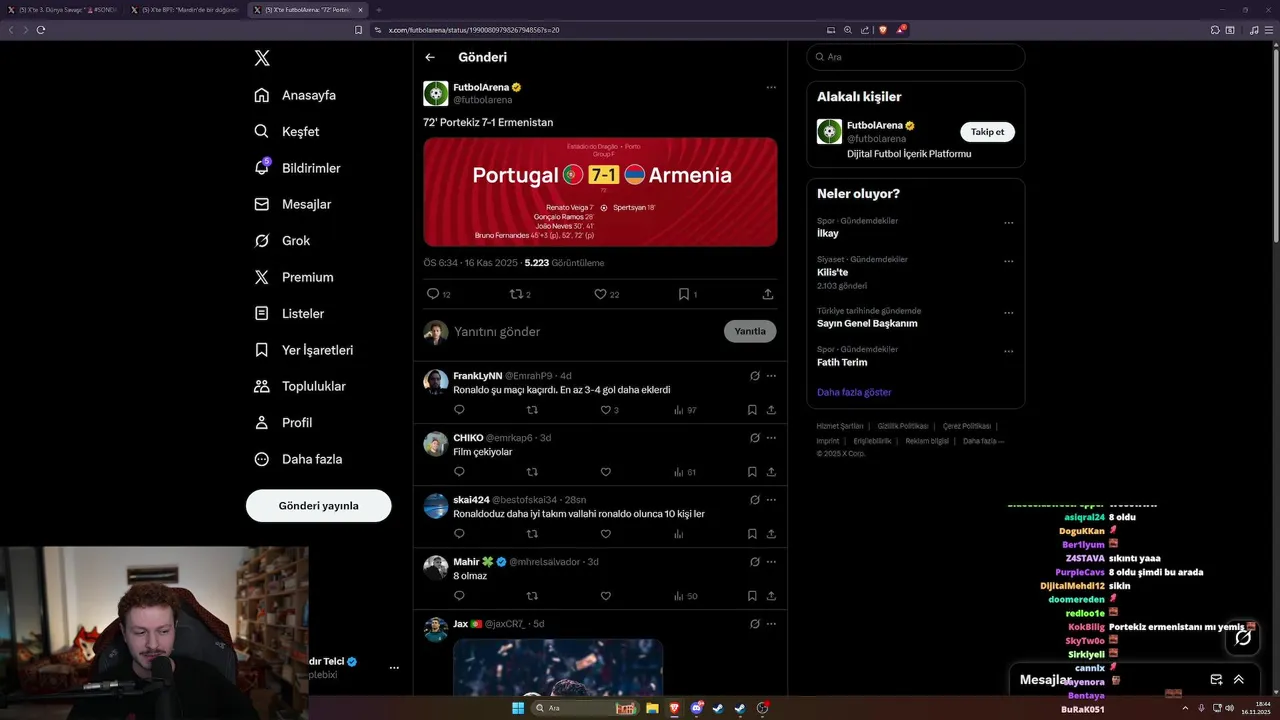Image resolution: width=1280 pixels, height=720 pixels.
Task: Click Daha fazla göster link
Action: click(854, 392)
